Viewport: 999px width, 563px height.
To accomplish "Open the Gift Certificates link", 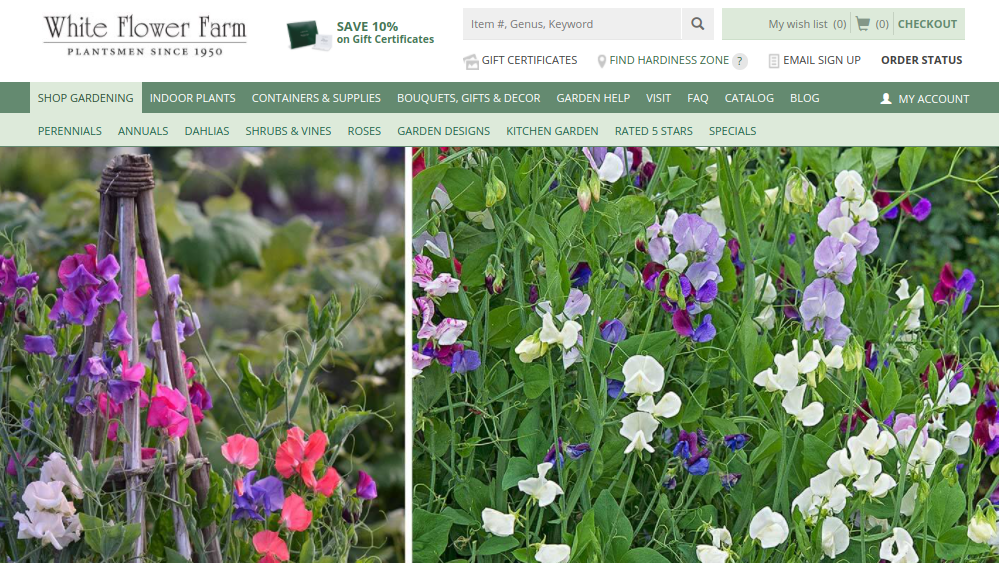I will click(x=529, y=61).
